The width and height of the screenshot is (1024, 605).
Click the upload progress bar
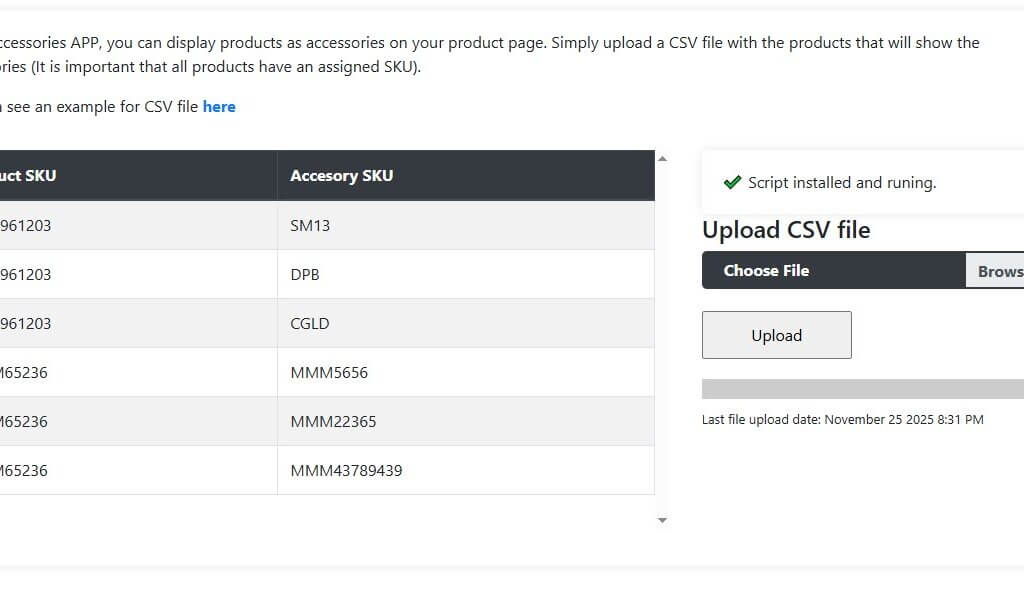click(x=862, y=389)
